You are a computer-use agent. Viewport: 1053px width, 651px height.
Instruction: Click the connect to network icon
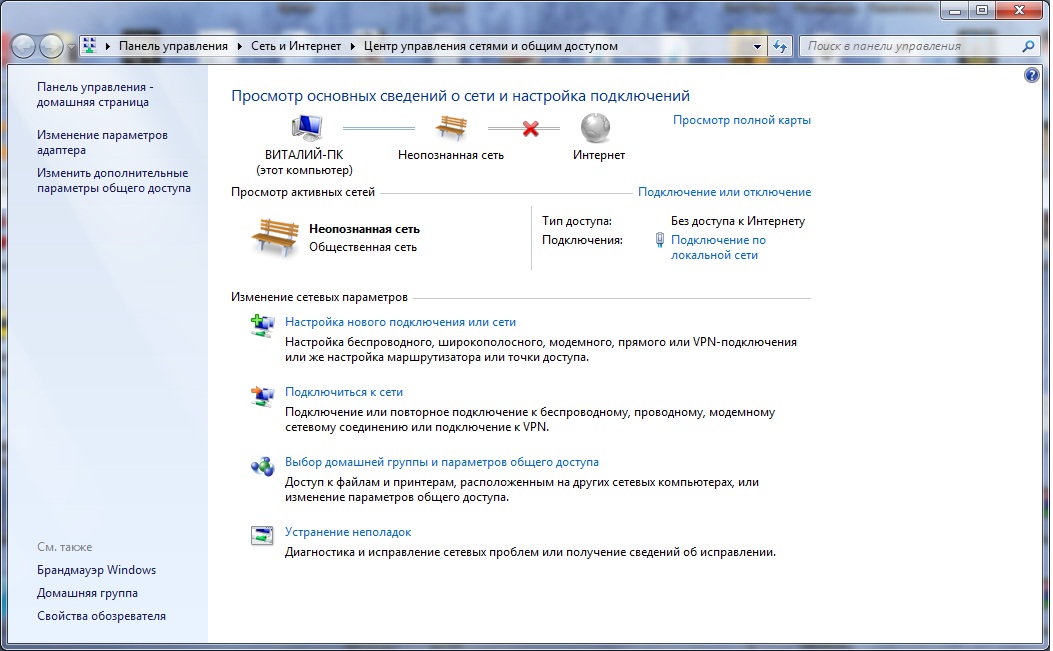coord(263,395)
